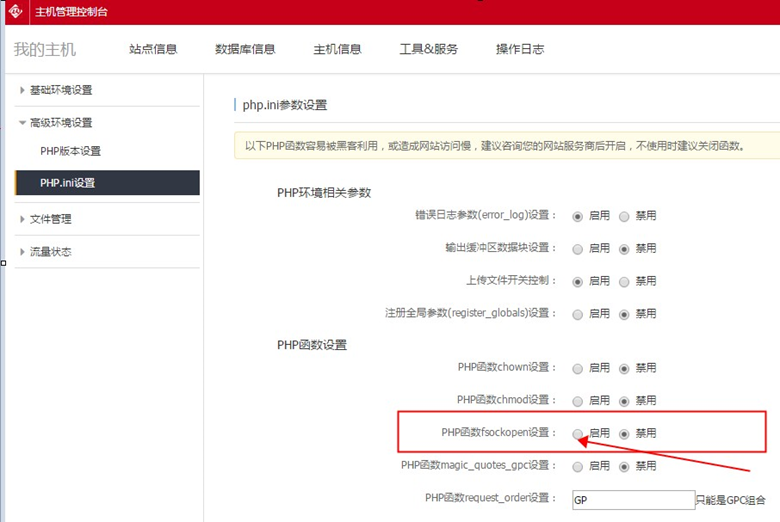780x522 pixels.
Task: Switch to 数据库信息 tab
Action: coord(245,49)
